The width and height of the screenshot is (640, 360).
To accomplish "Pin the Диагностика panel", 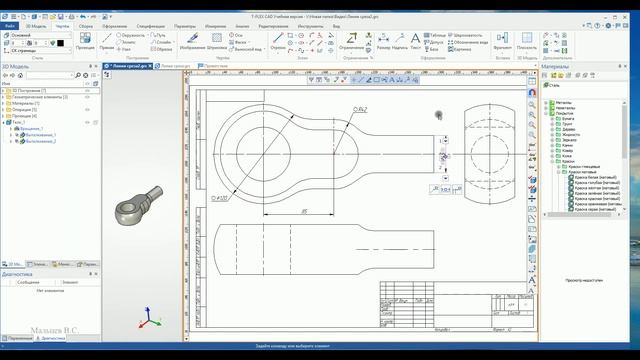I will click(x=91, y=274).
